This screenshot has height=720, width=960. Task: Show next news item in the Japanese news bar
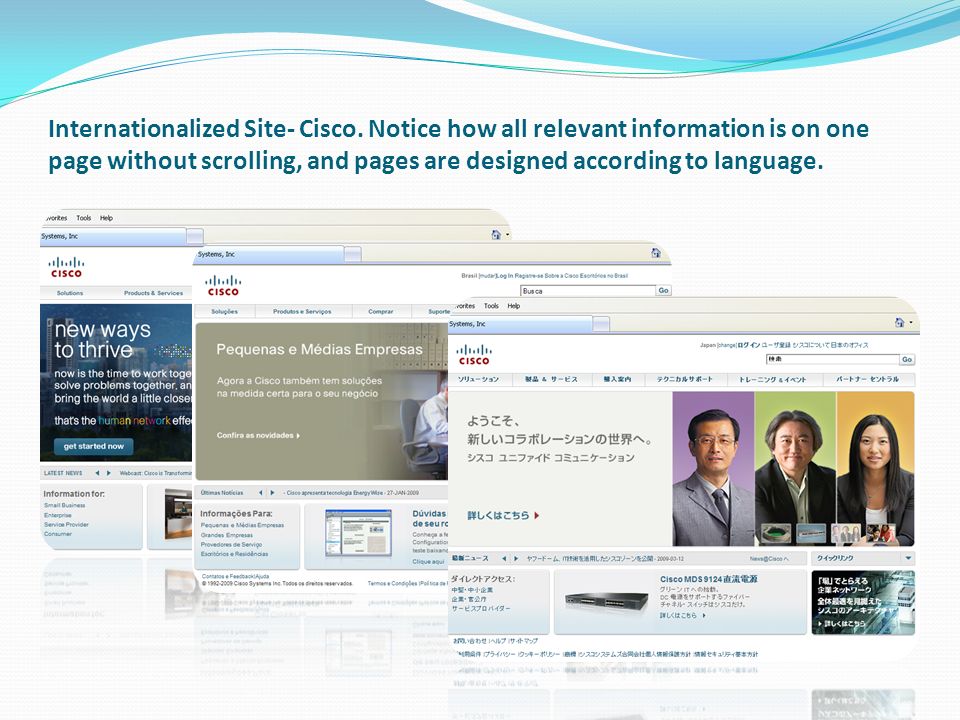[516, 558]
